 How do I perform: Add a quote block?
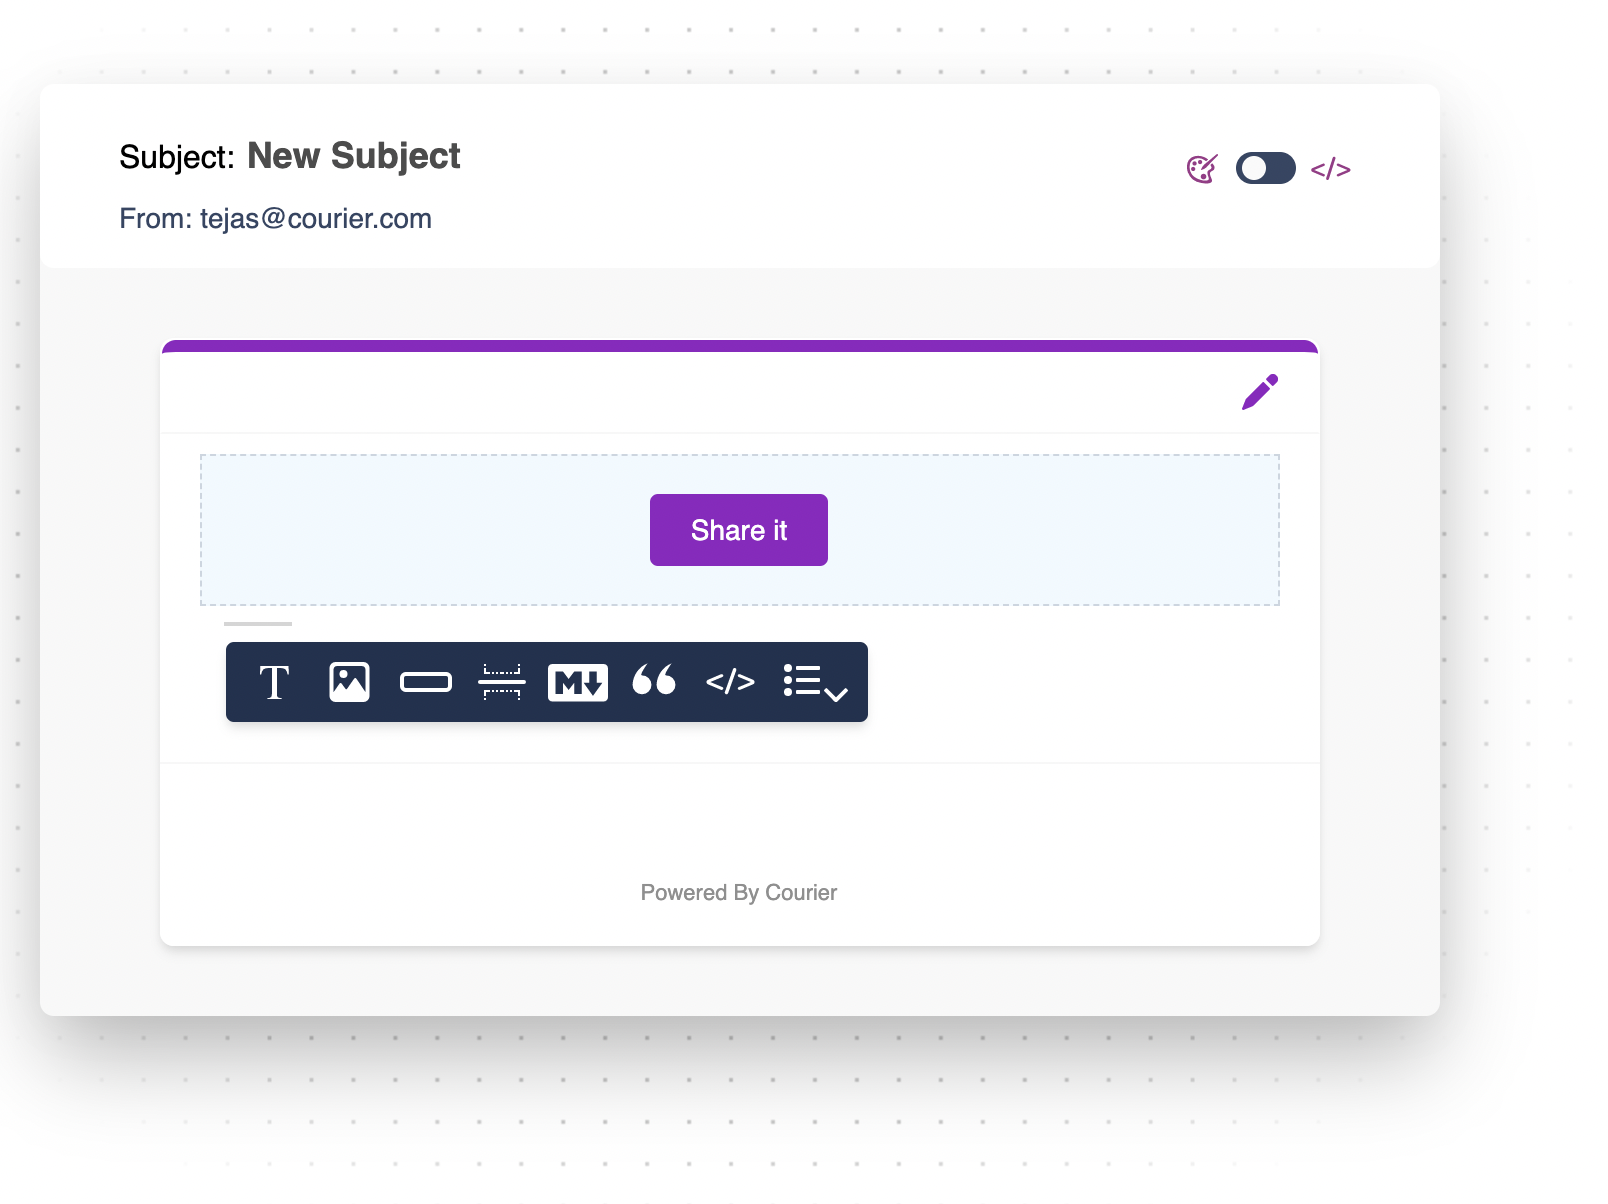pos(654,680)
